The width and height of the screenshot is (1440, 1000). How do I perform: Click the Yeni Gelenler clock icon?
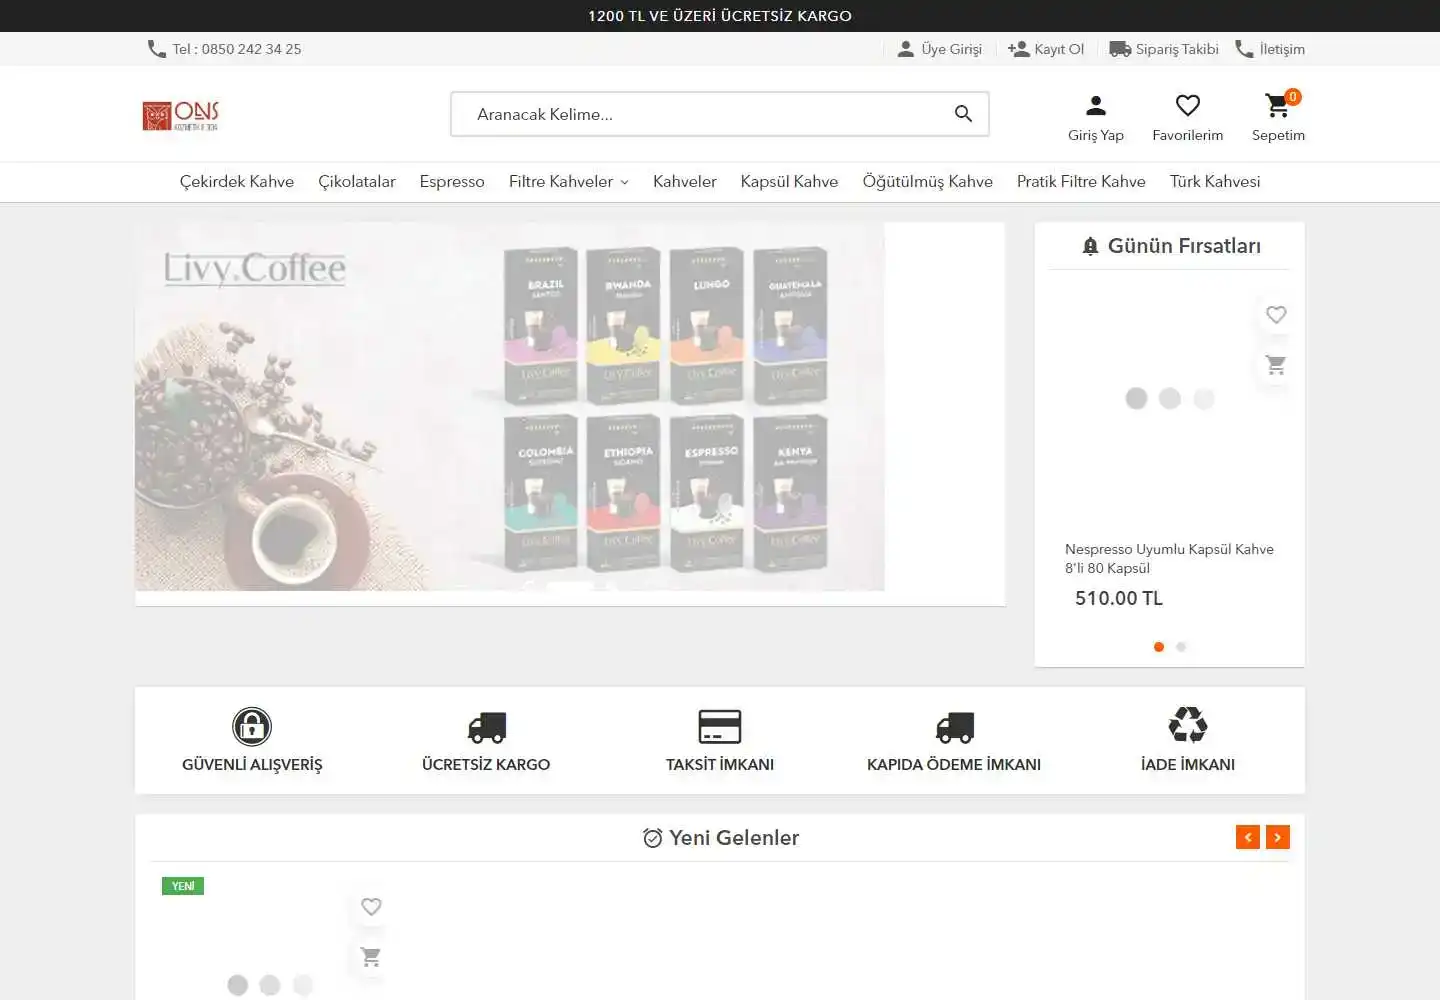[652, 838]
